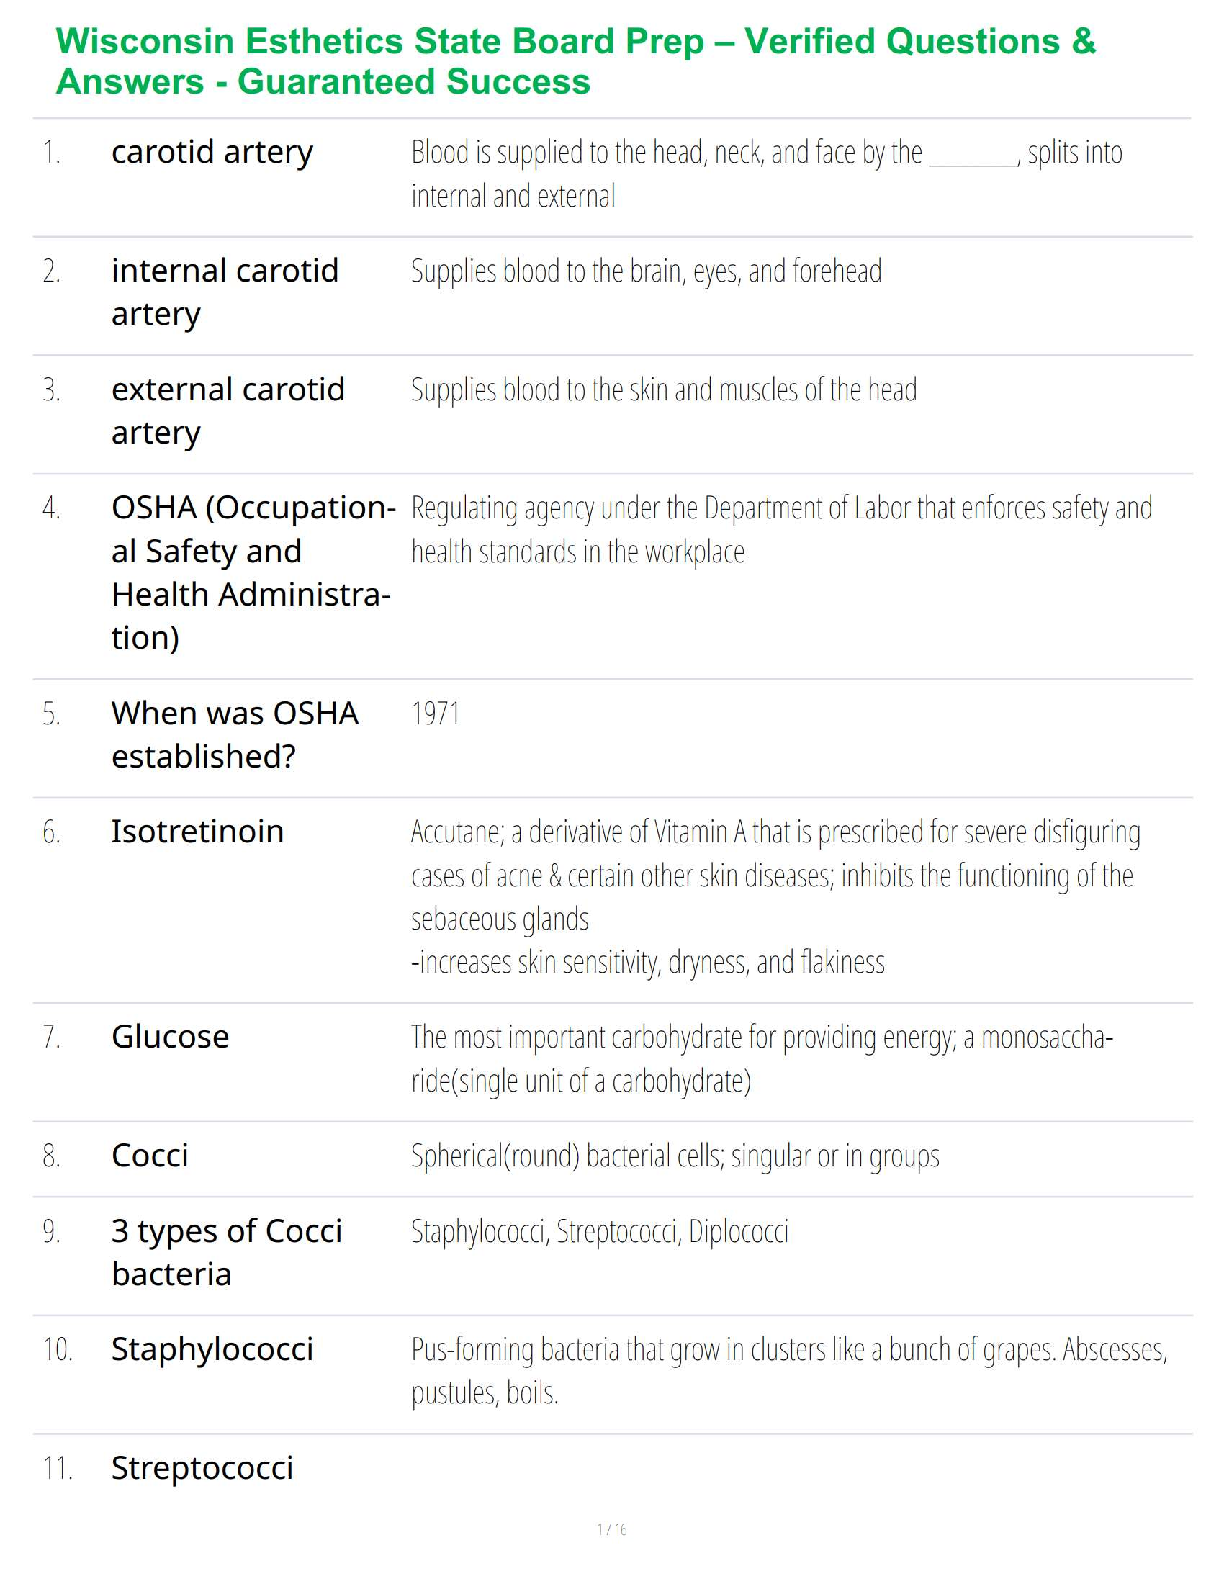Click the "internal carotid artery" term
The image size is (1224, 1584).
[x=225, y=292]
